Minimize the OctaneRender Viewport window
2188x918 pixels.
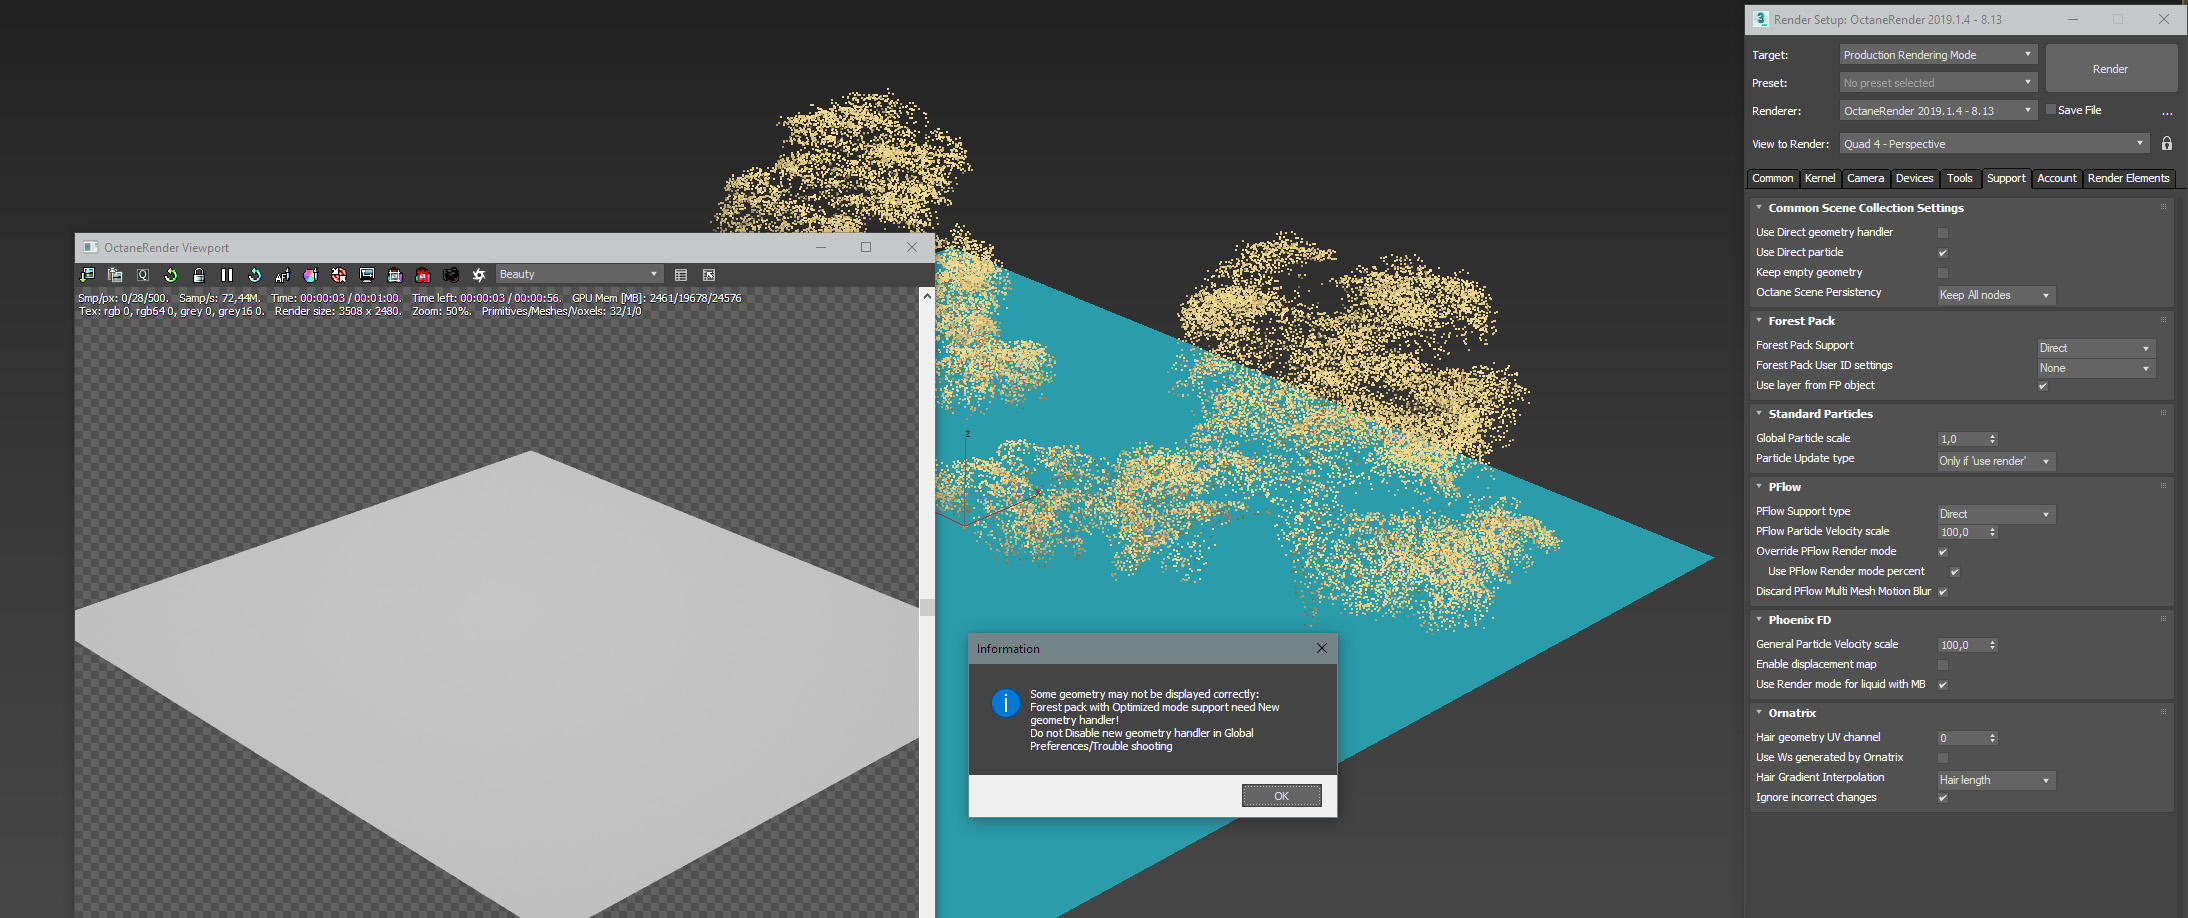coord(821,247)
